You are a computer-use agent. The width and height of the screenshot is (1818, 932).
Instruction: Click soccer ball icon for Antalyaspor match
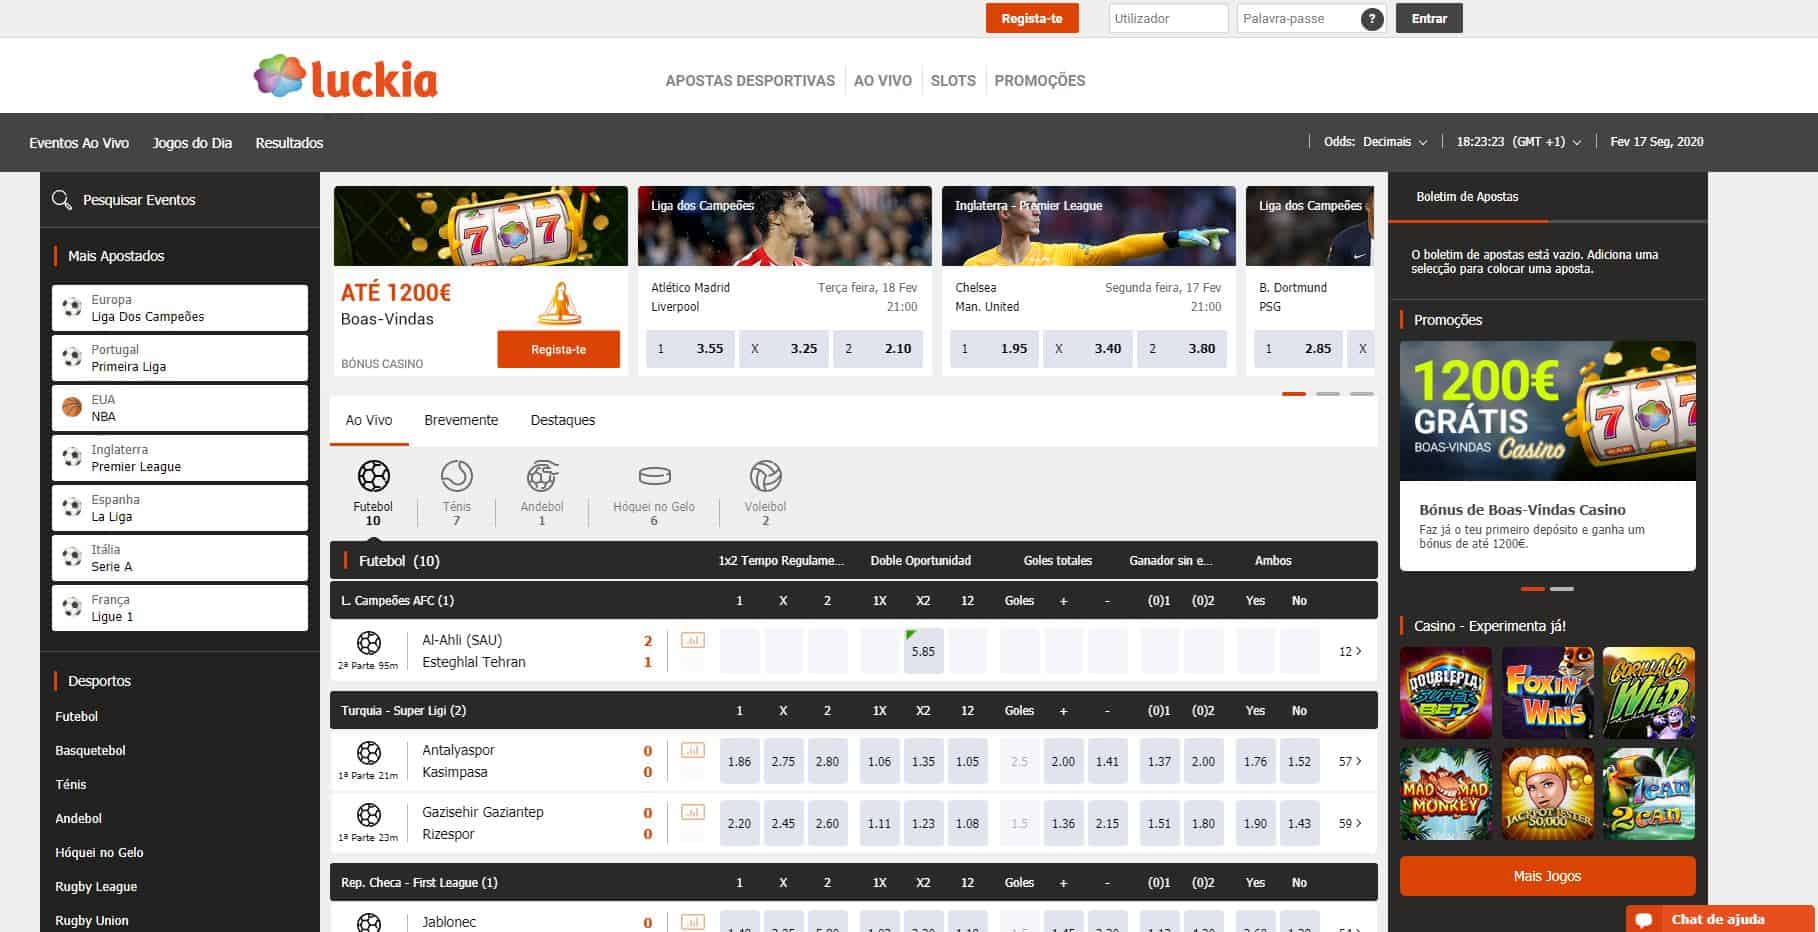[369, 752]
